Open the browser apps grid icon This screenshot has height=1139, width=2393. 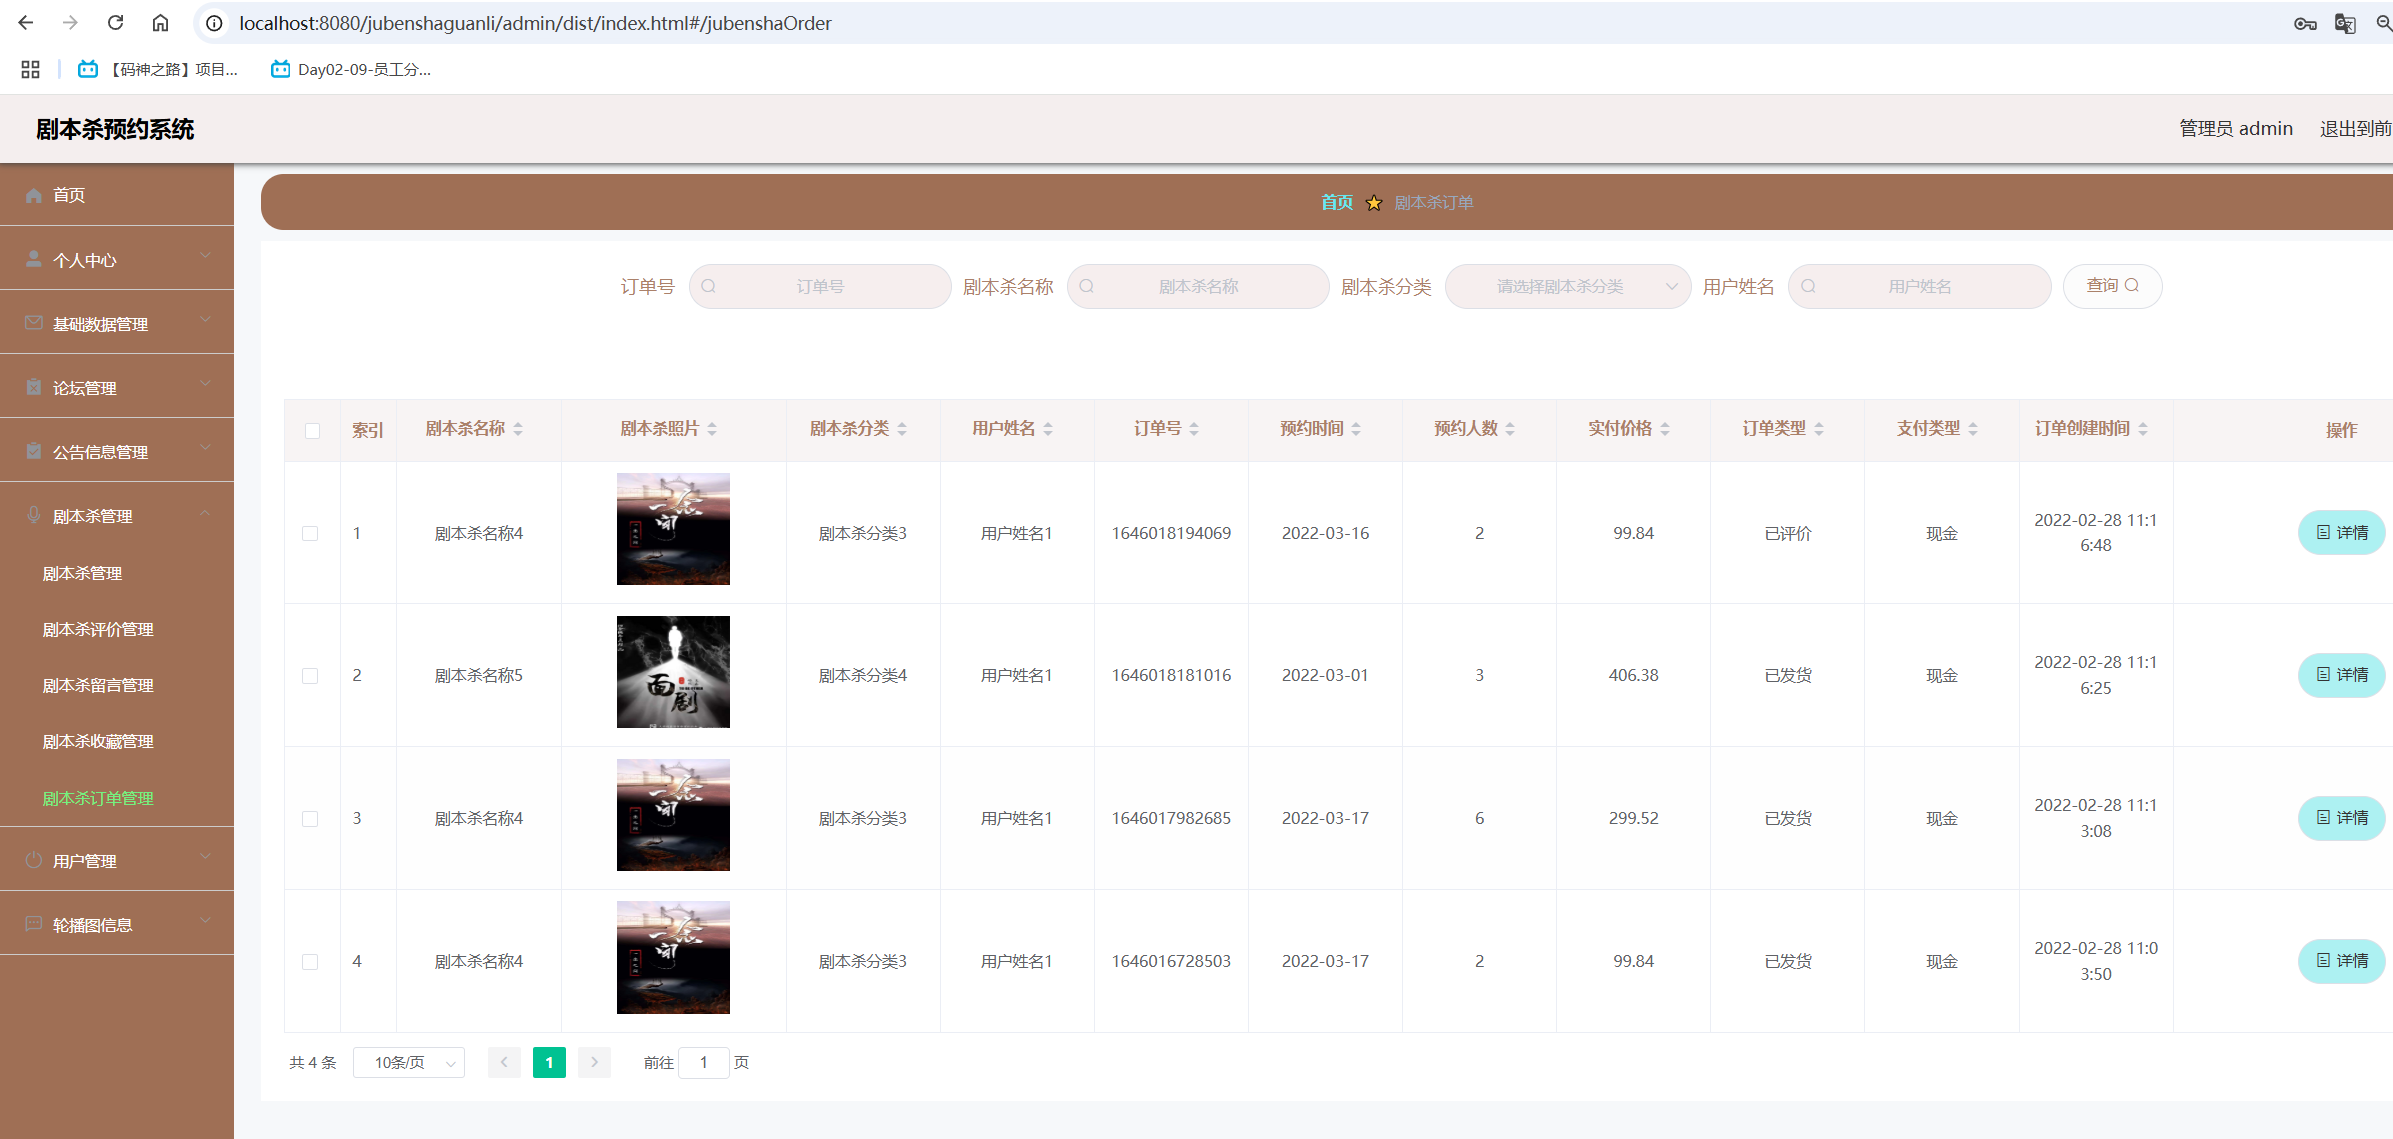coord(30,69)
